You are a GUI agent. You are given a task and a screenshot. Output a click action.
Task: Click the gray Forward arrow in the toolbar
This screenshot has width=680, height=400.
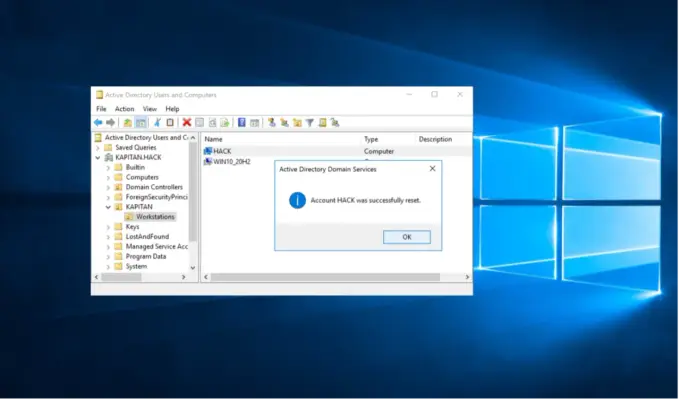[x=111, y=123]
